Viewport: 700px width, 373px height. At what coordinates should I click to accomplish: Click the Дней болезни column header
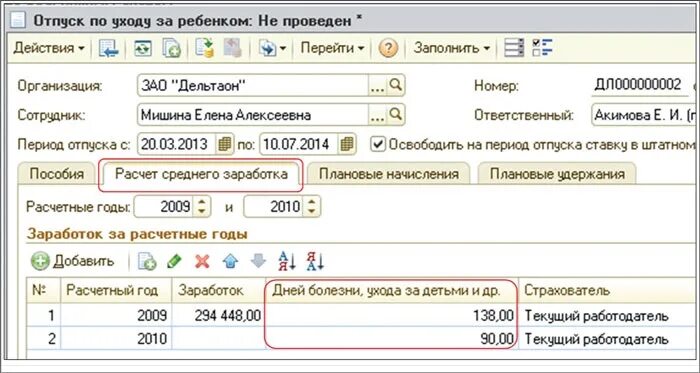click(392, 291)
